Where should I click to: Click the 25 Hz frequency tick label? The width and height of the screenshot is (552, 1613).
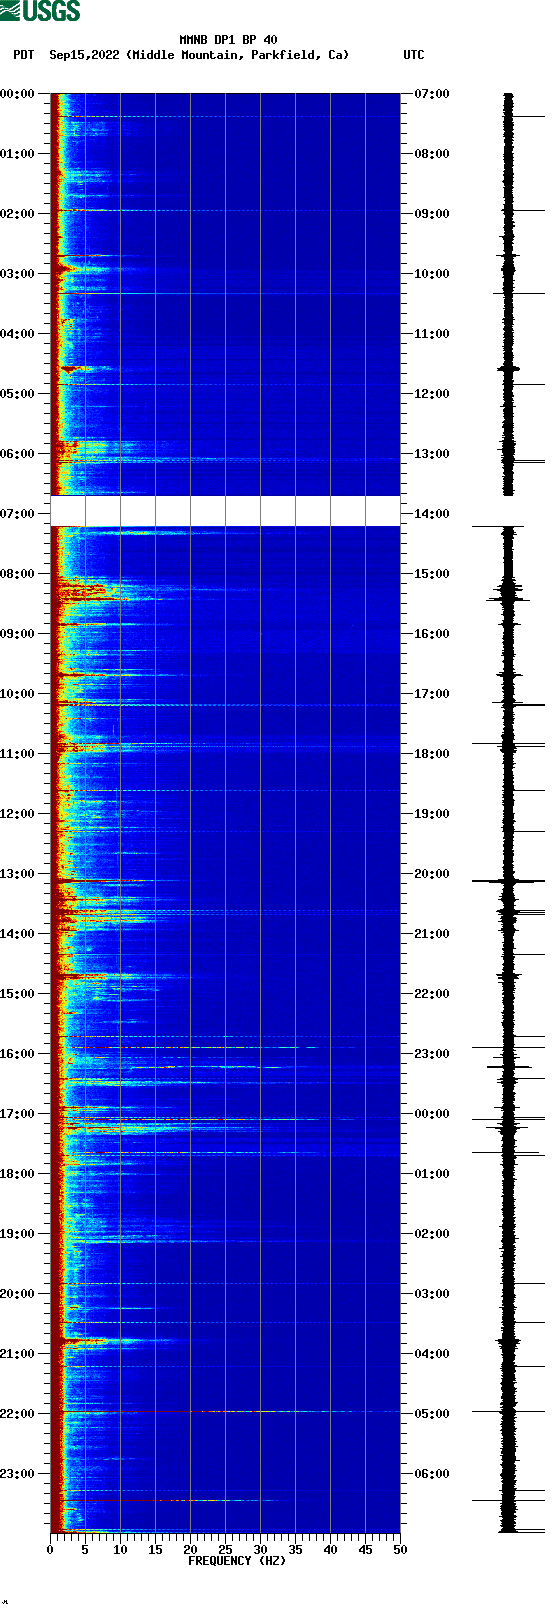point(225,1550)
